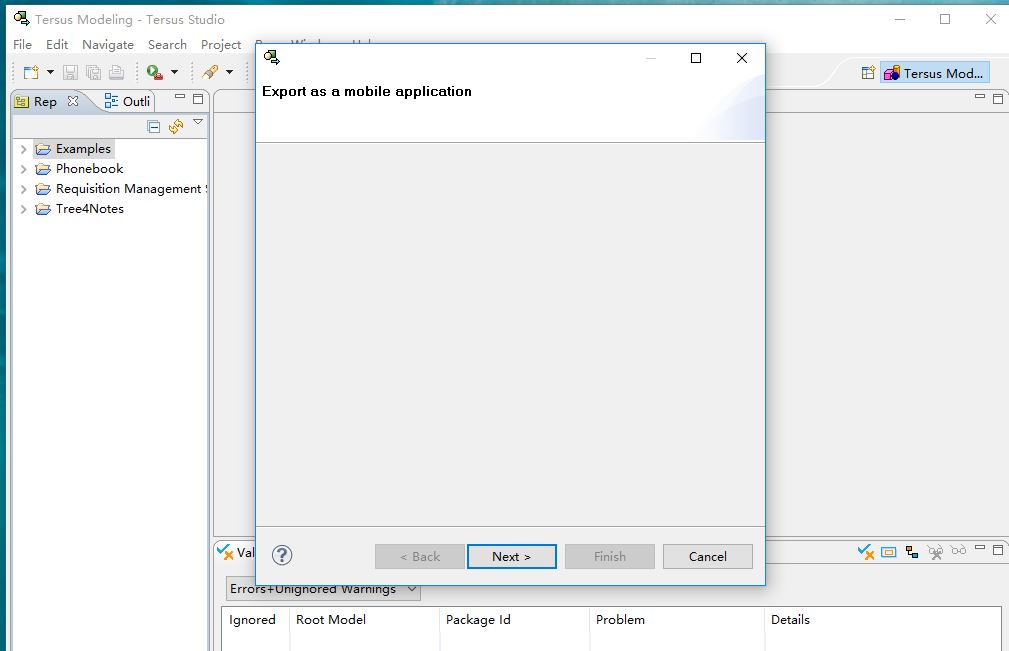The width and height of the screenshot is (1009, 651).
Task: Select the Requisition Management project
Action: coord(128,189)
